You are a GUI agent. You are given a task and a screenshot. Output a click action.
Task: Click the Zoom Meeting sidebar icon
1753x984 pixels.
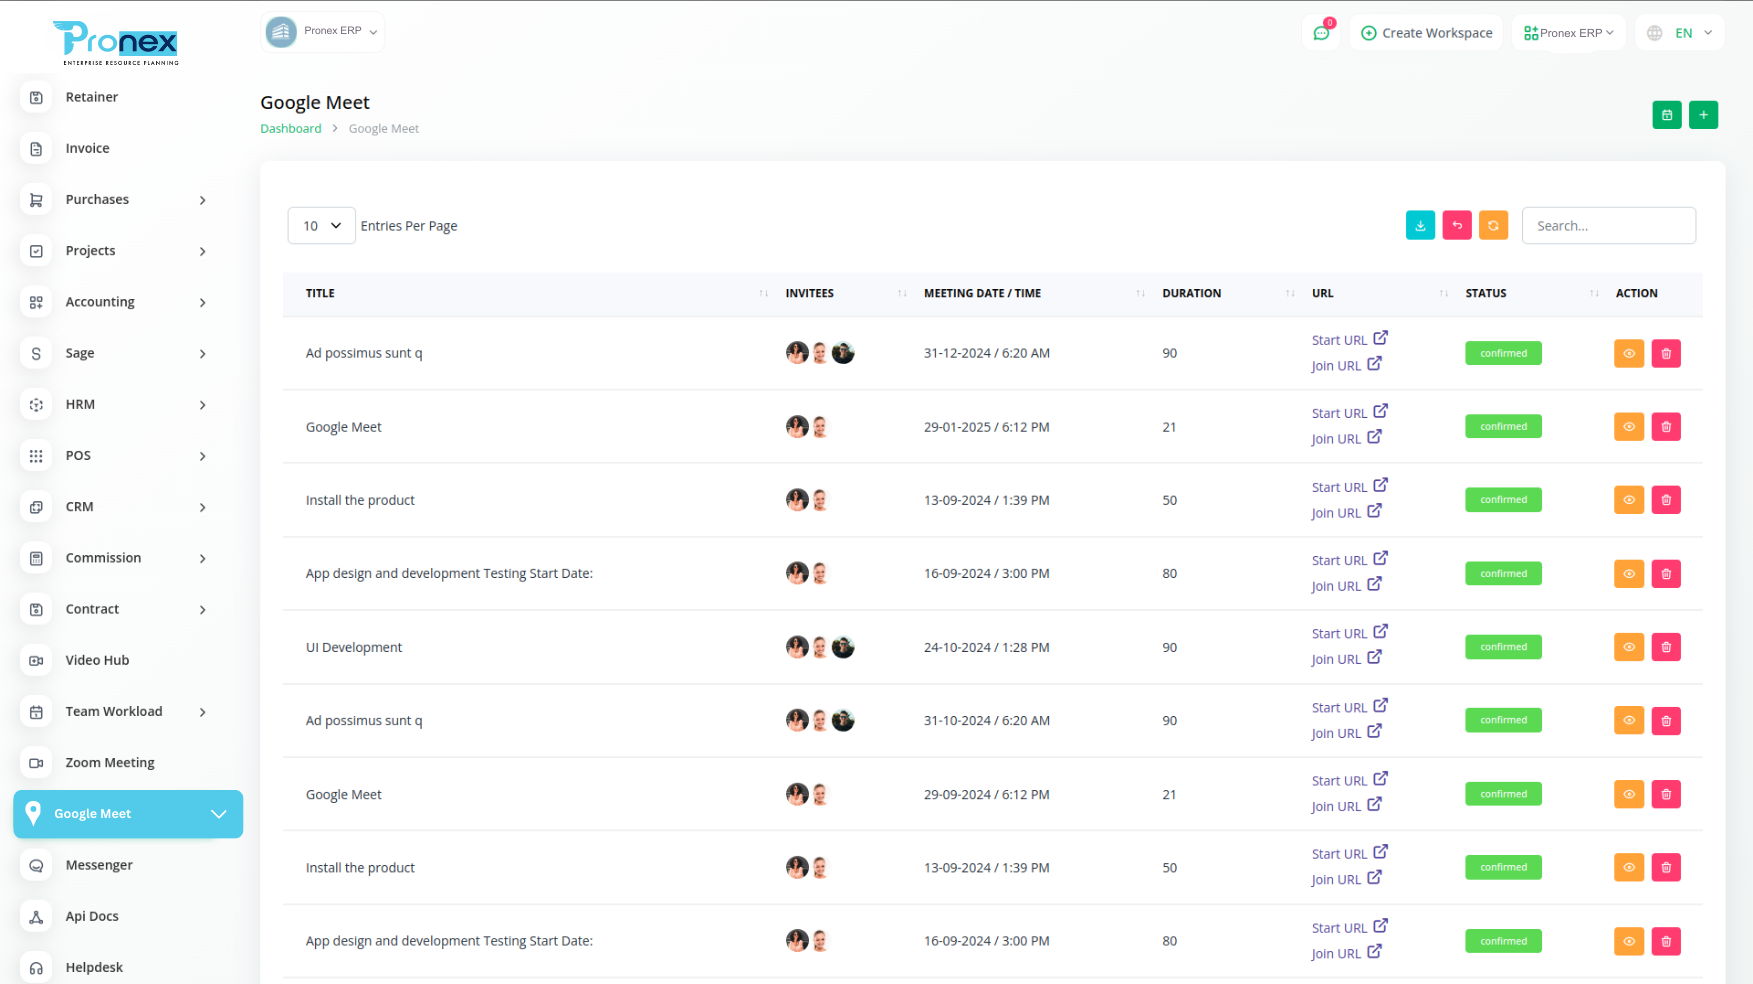click(36, 763)
